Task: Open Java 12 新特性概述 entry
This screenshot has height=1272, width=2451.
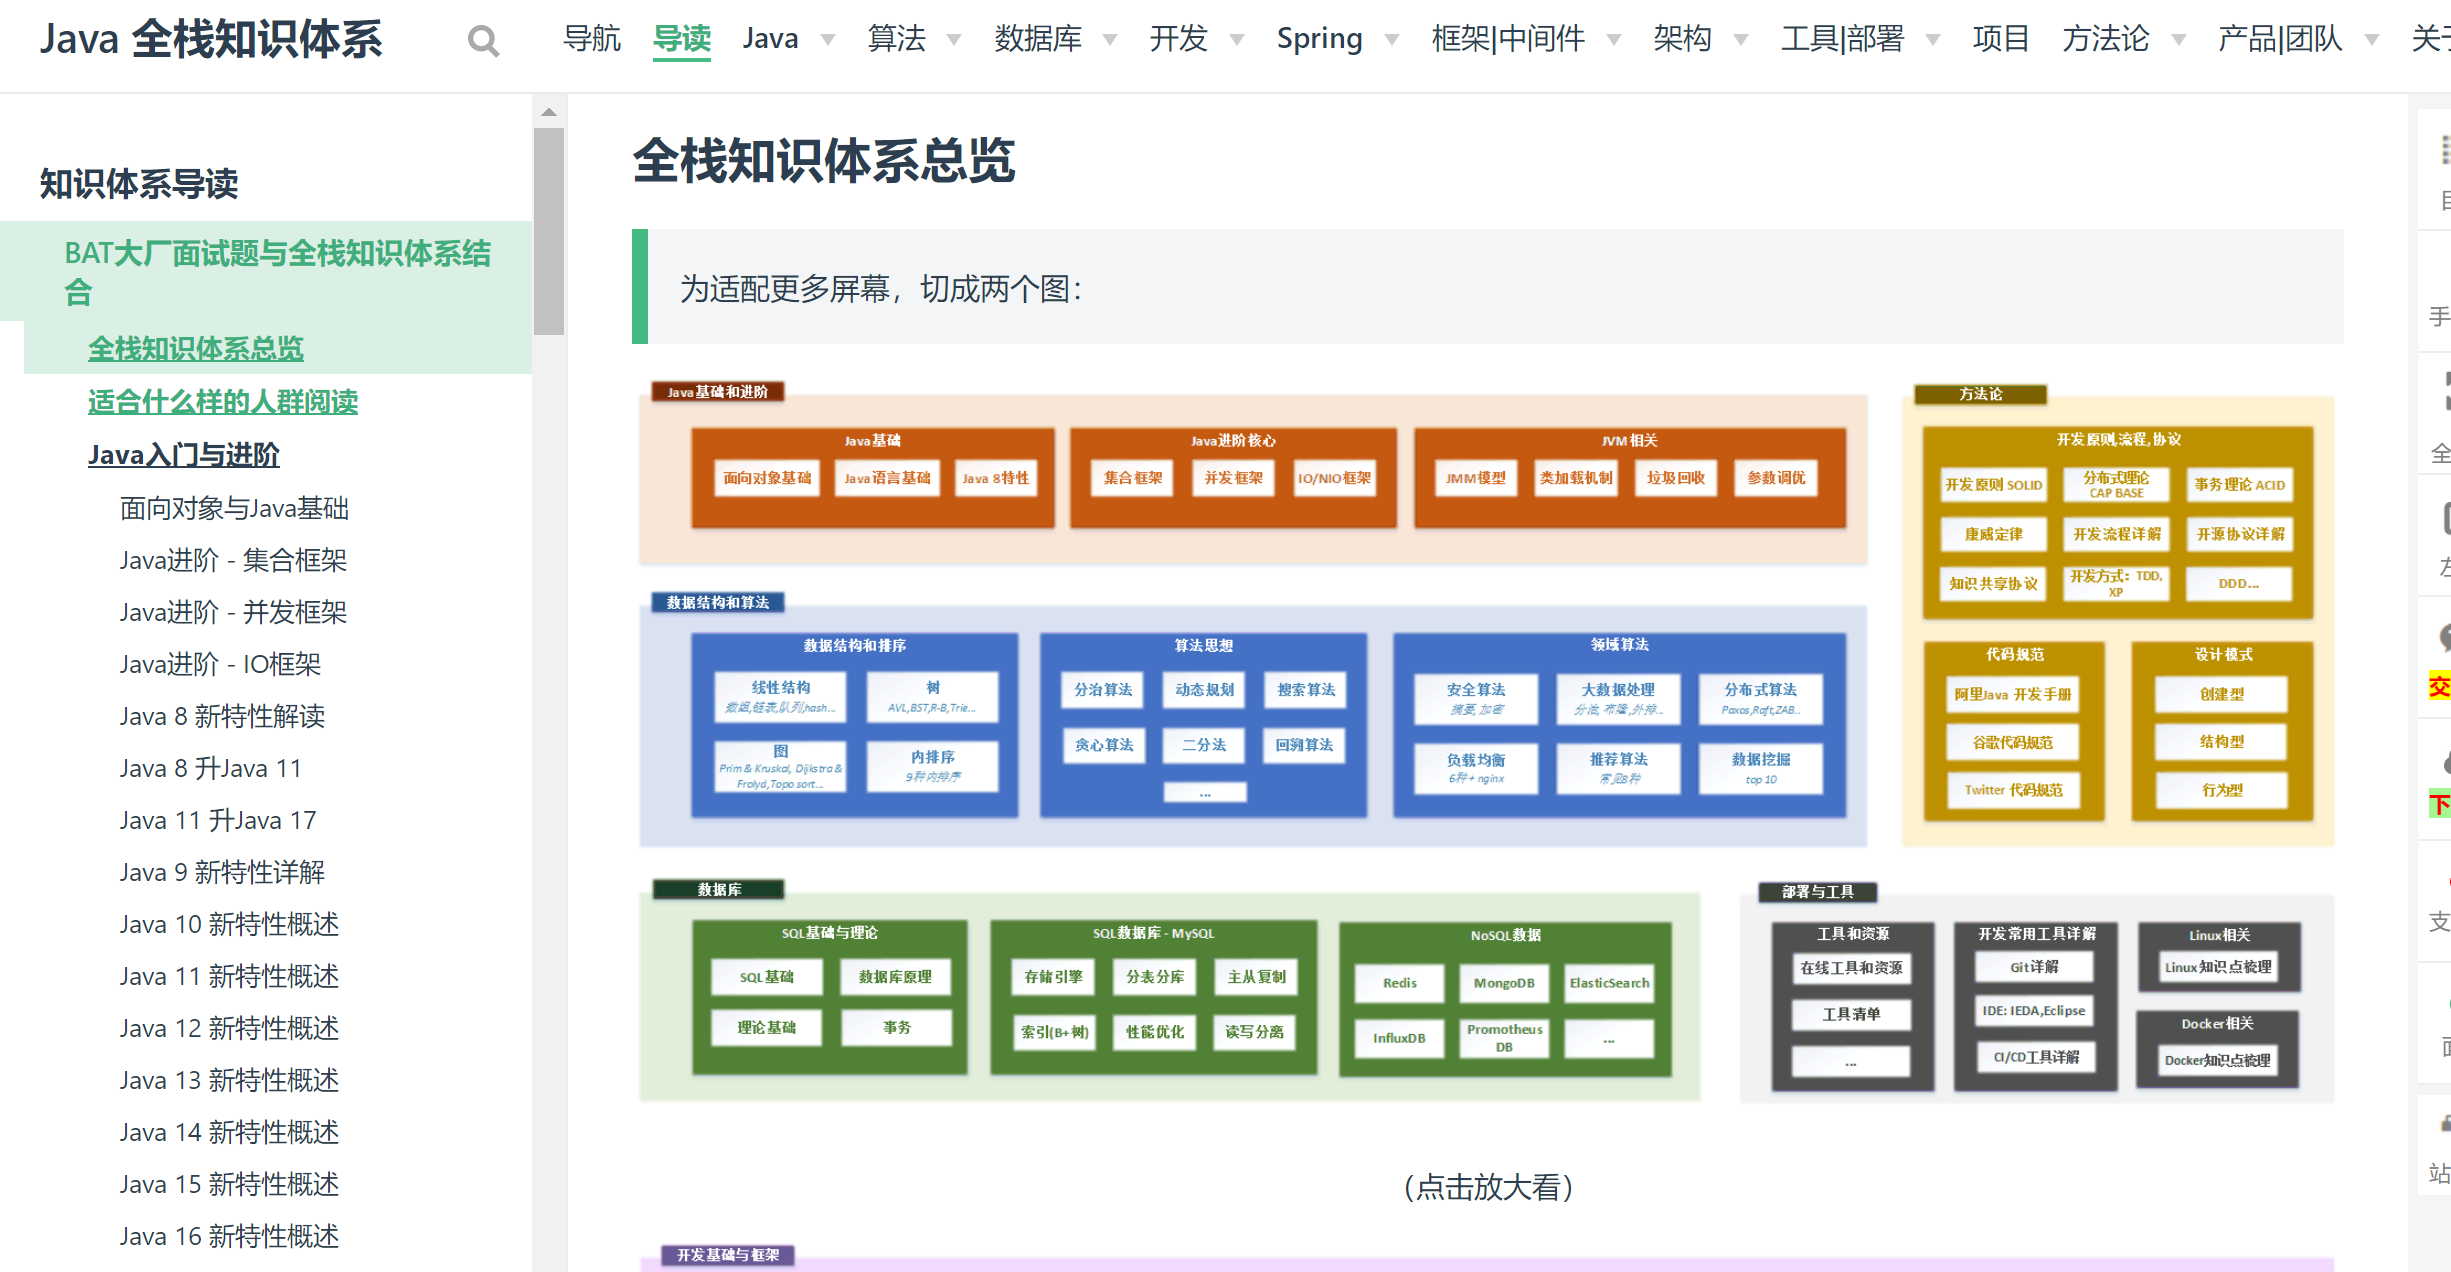Action: [229, 1028]
